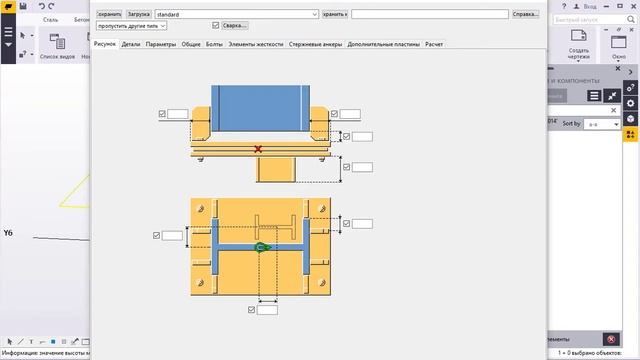This screenshot has height=360, width=640.
Task: Expand side pane with the chevron arrow
Action: tap(631, 72)
